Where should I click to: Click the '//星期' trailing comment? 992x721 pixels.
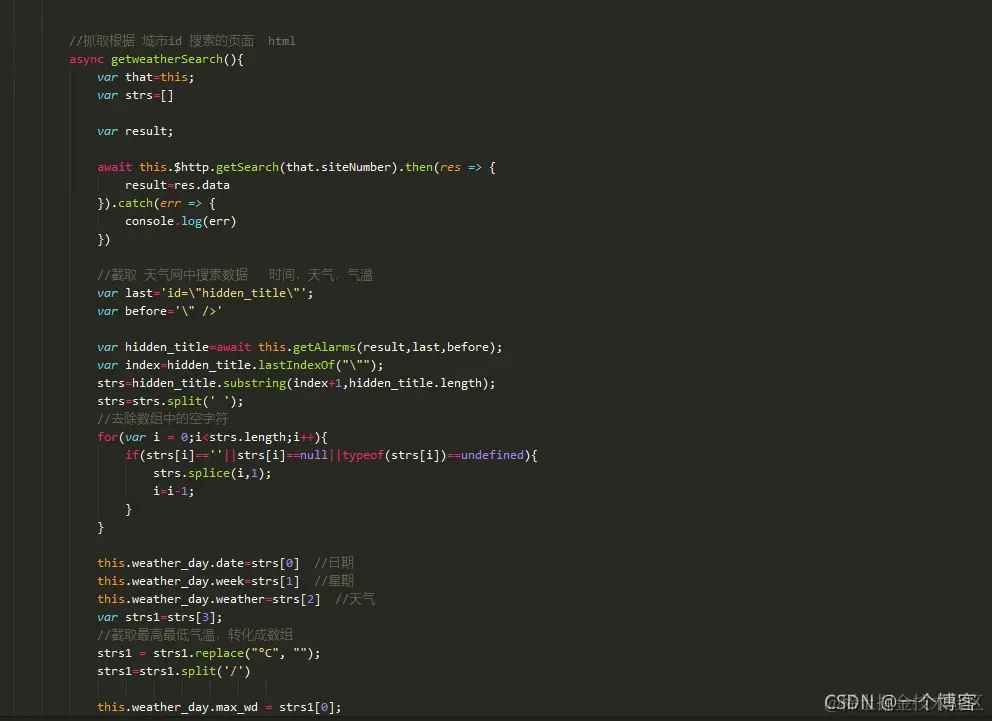[x=334, y=581]
